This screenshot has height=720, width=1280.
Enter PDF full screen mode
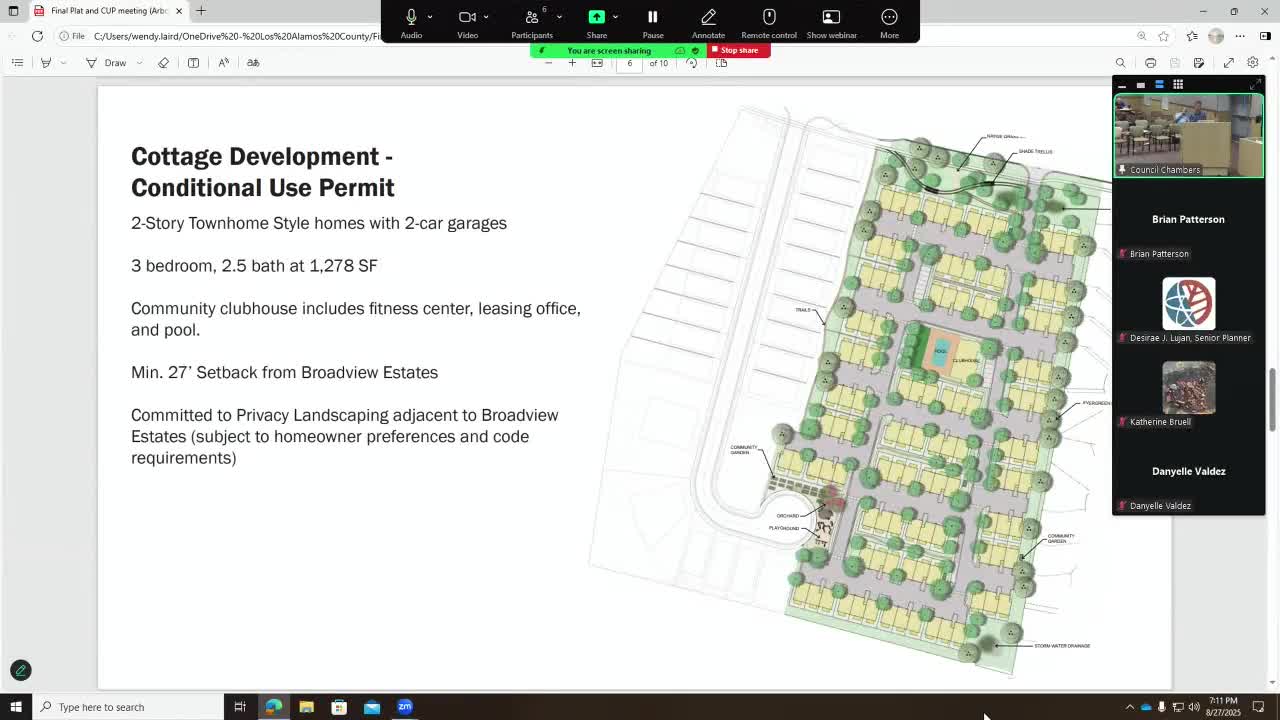[1228, 63]
